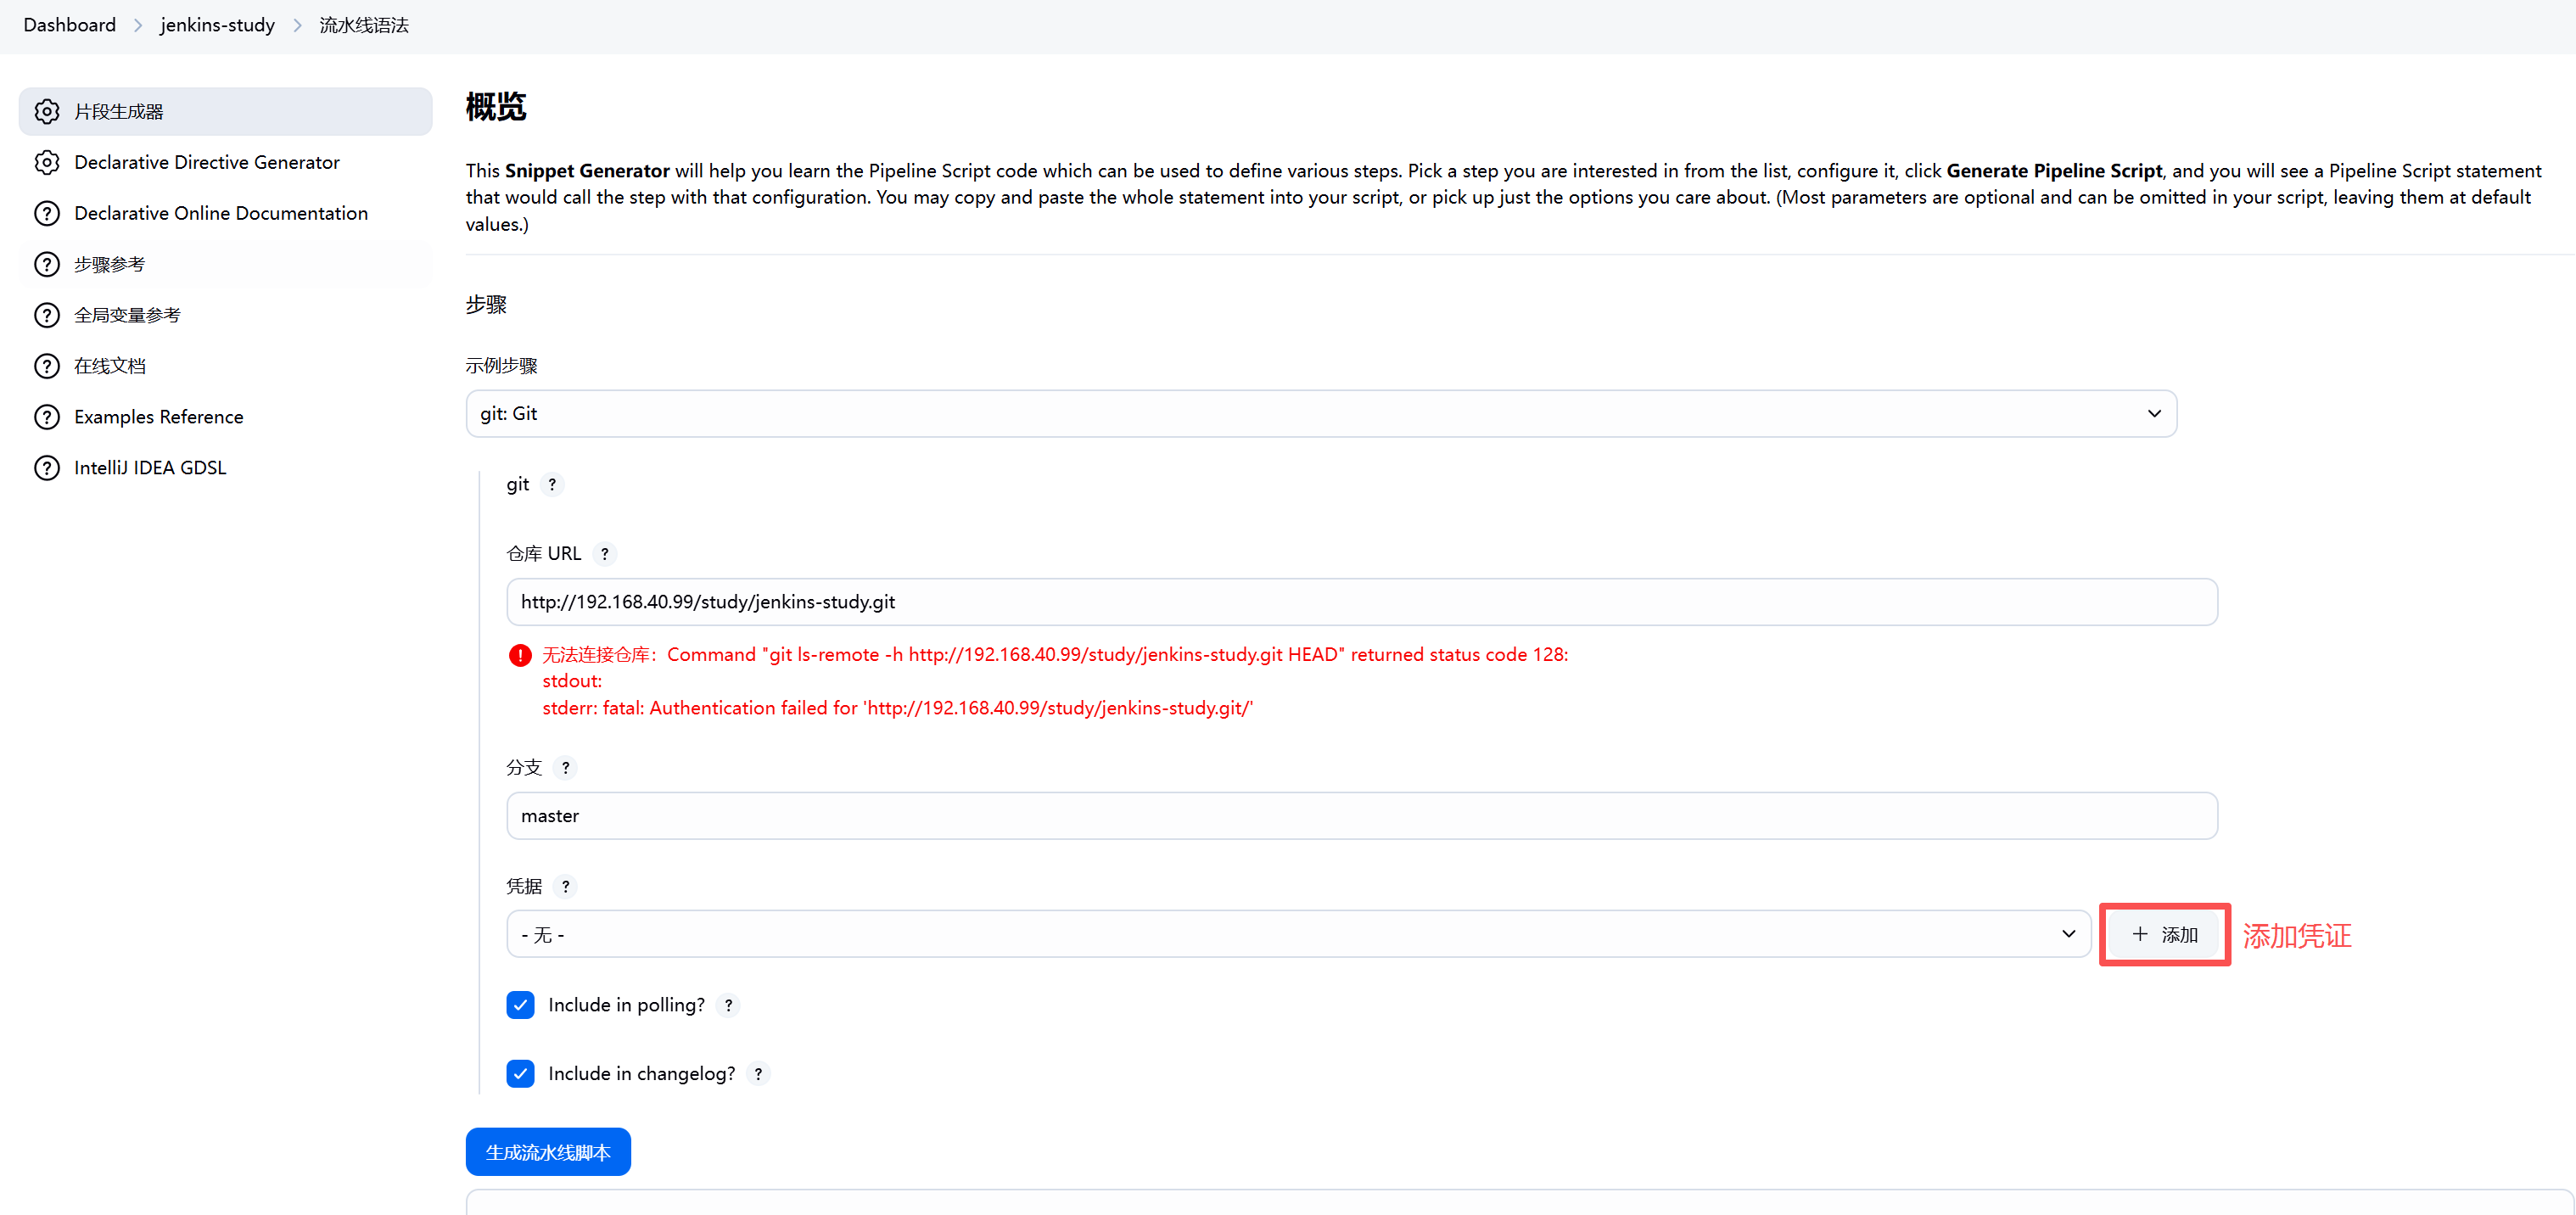Go to Dashboard in the breadcrumb

pos(69,25)
